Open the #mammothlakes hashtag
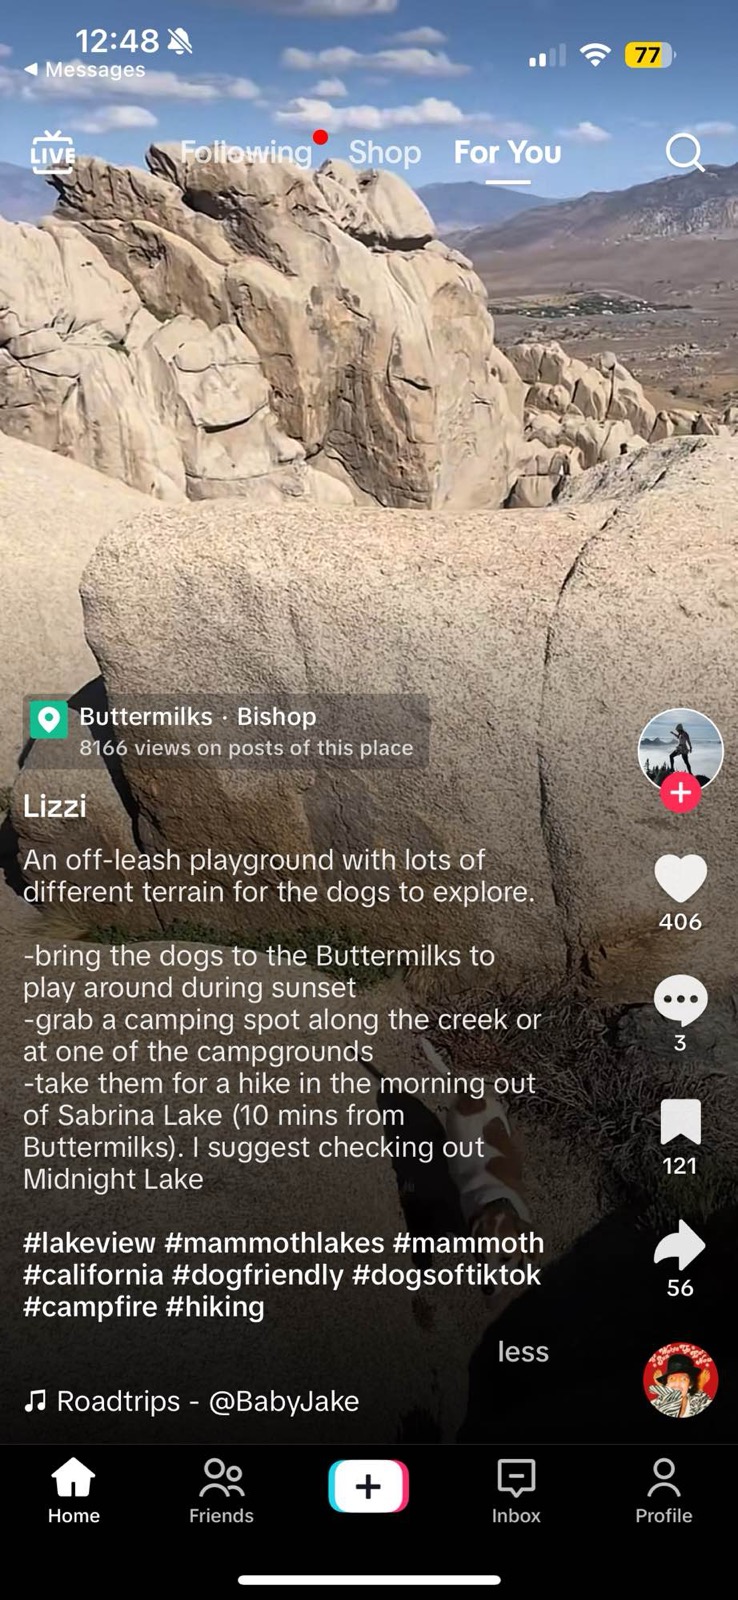738x1600 pixels. (274, 1243)
